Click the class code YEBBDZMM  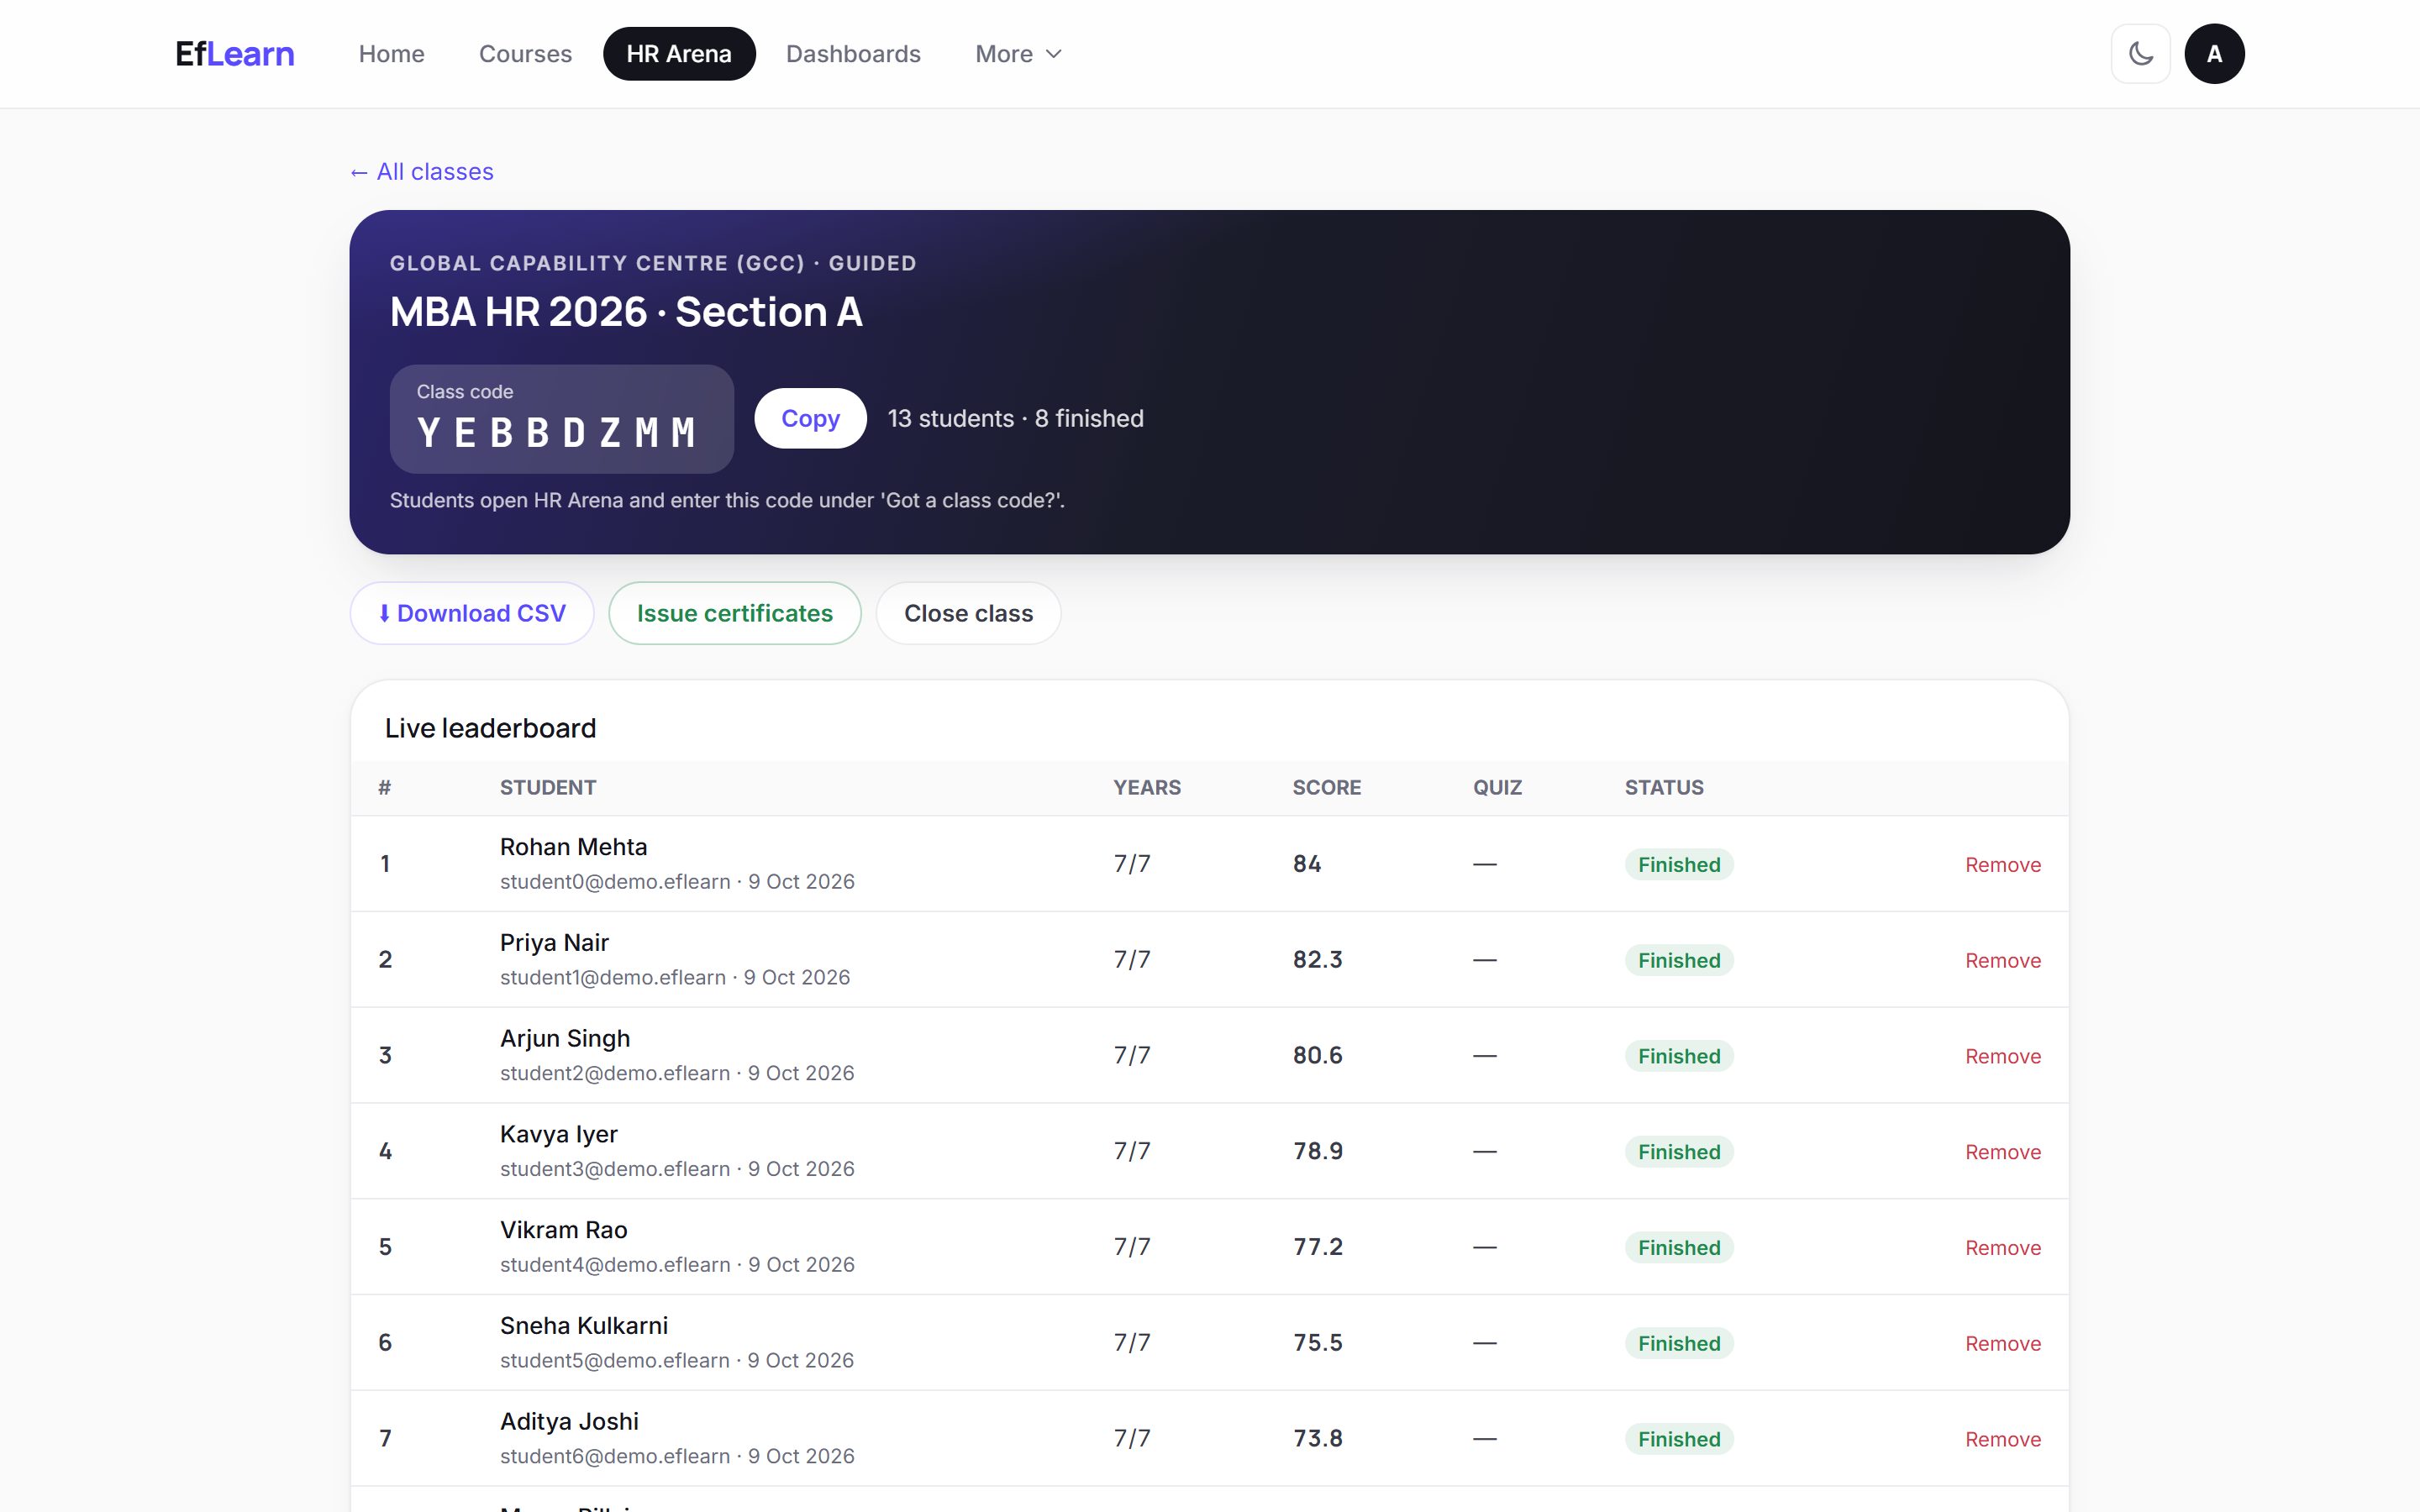557,433
